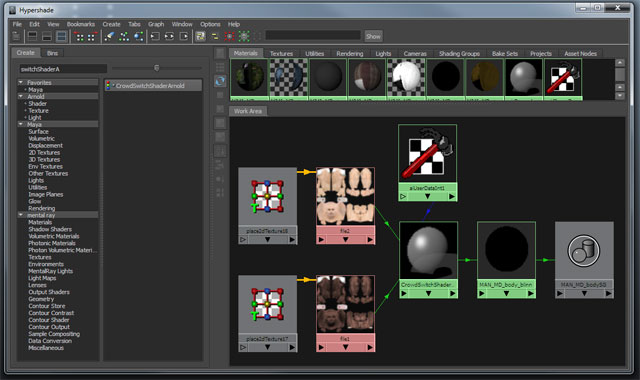This screenshot has height=380, width=640.
Task: Collapse the Arnold category in Create list
Action: pyautogui.click(x=20, y=96)
